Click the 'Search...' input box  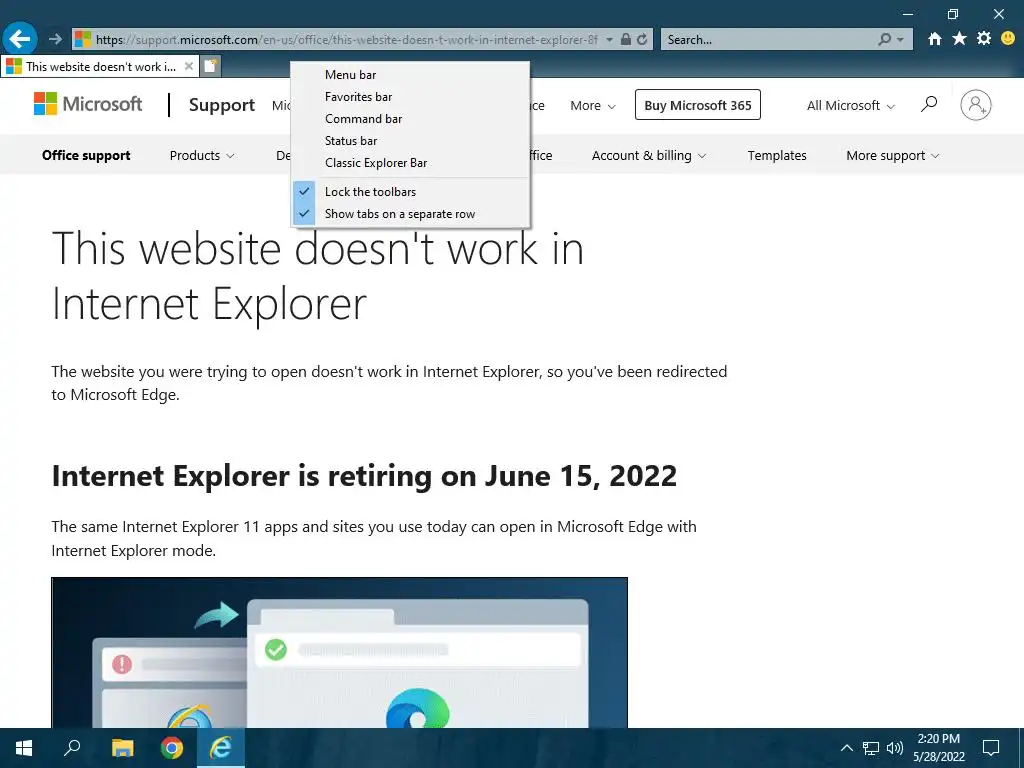pos(767,39)
